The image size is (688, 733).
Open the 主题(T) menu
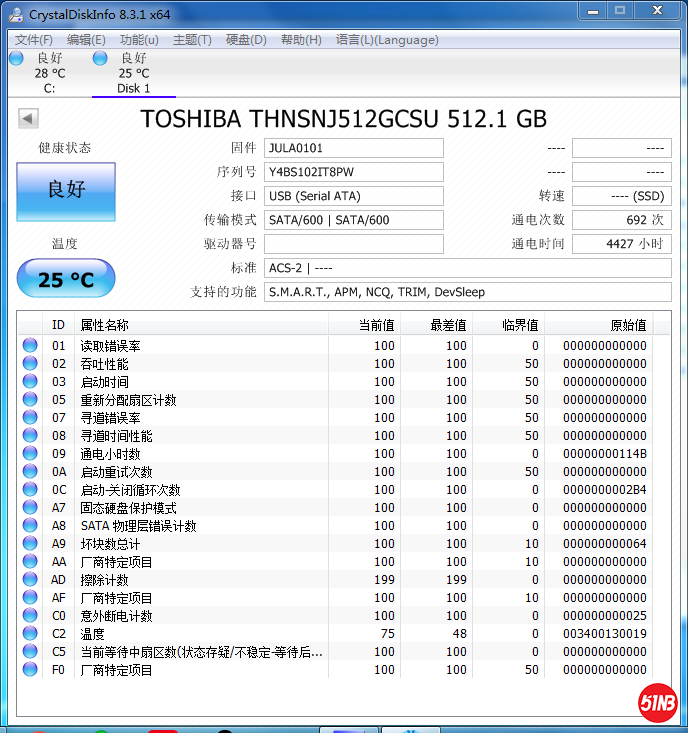(x=192, y=40)
